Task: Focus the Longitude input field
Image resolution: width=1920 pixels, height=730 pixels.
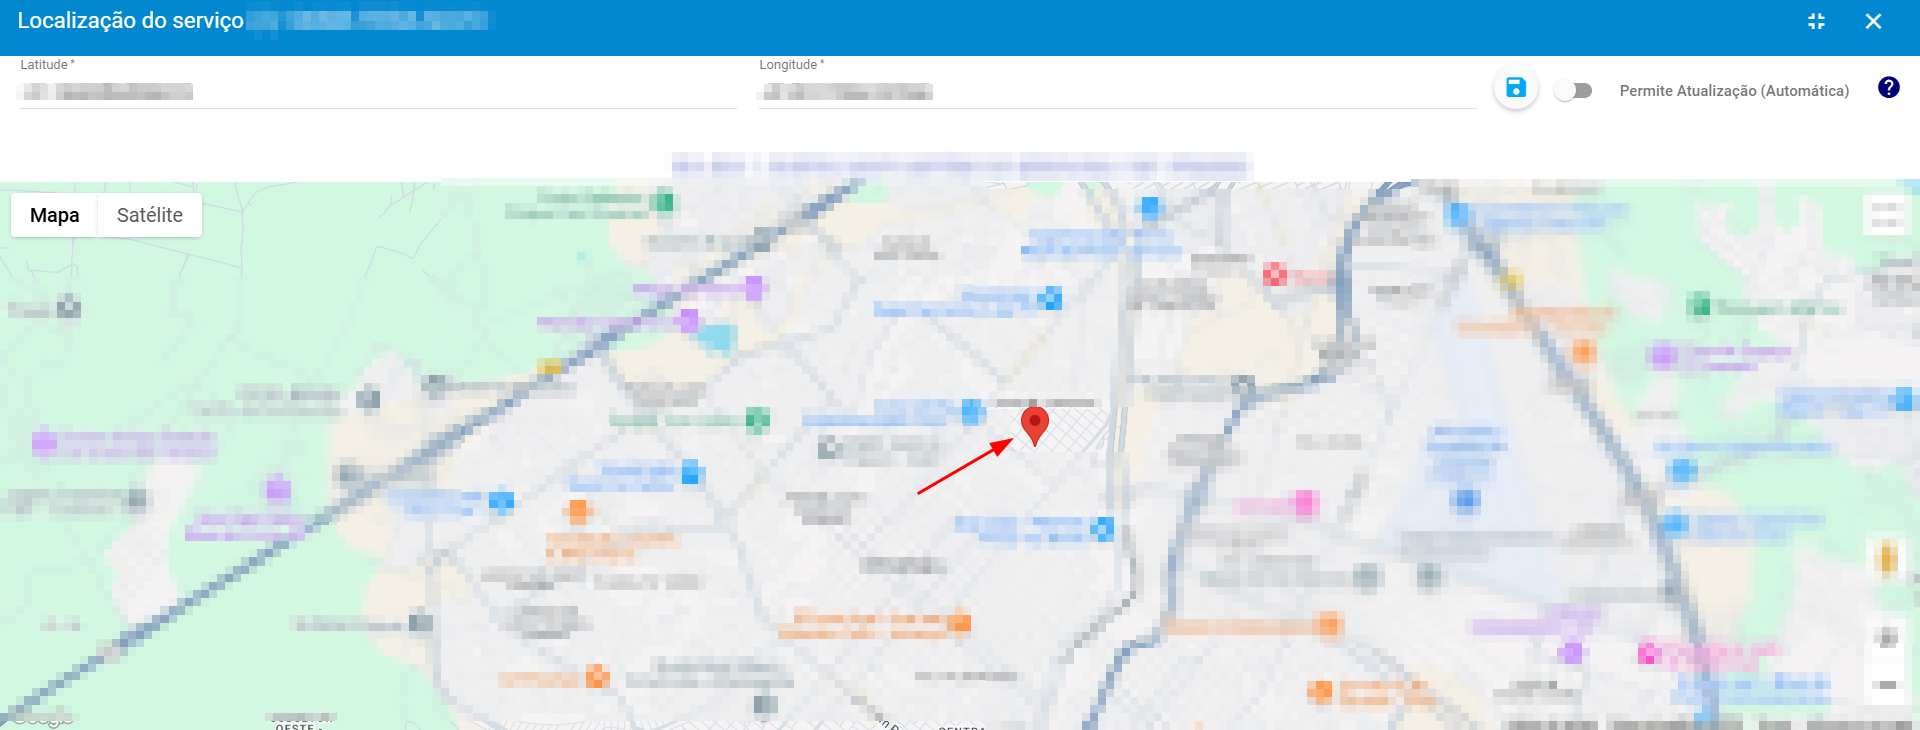Action: 1117,92
